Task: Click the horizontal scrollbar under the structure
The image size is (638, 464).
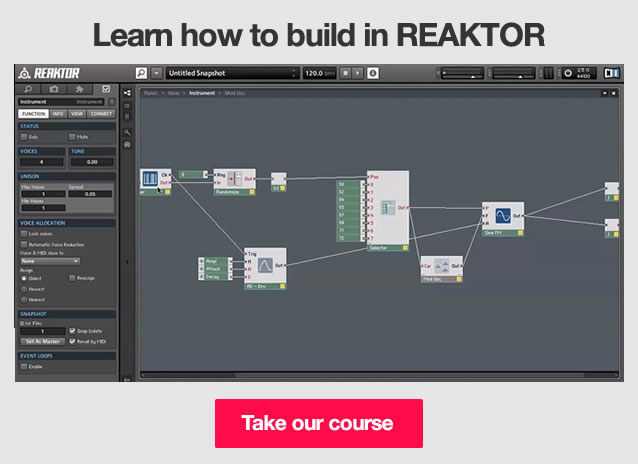Action: pyautogui.click(x=379, y=374)
